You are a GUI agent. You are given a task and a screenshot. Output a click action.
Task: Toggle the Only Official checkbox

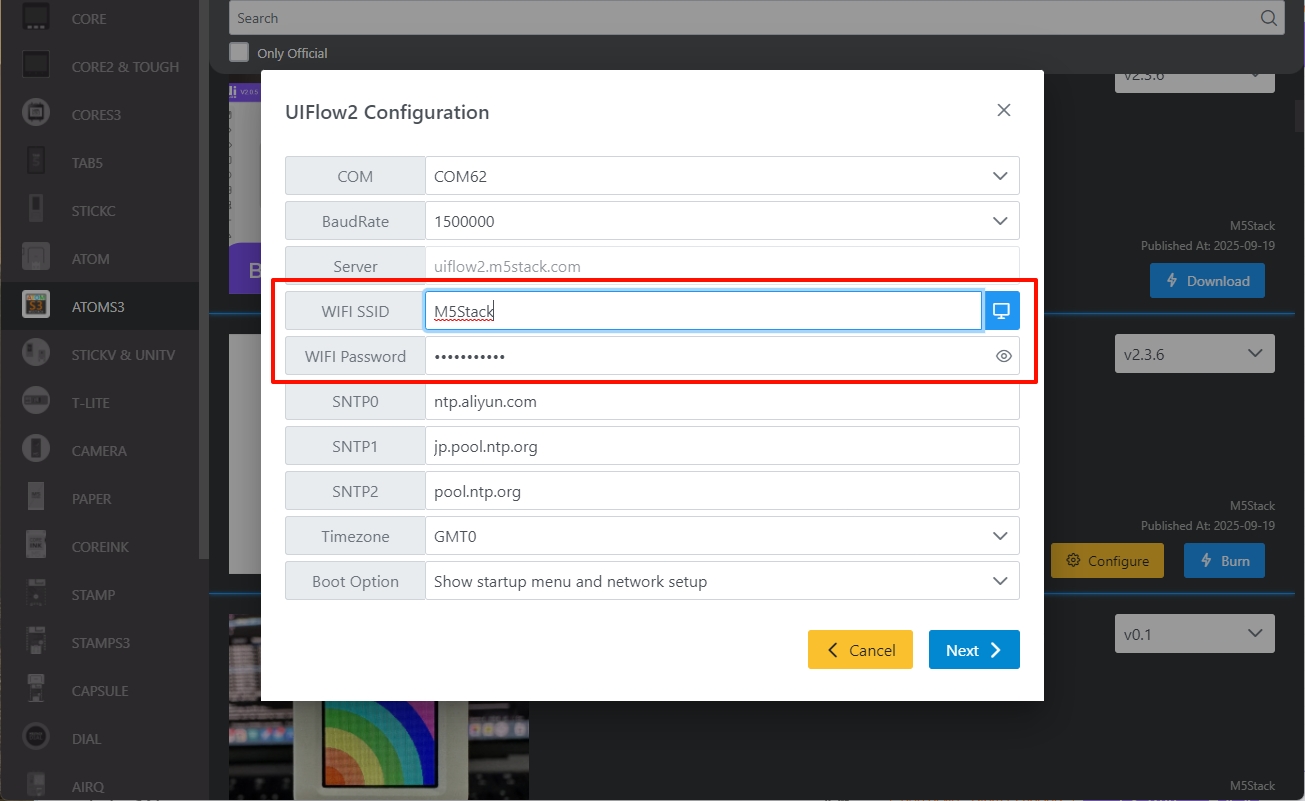[239, 52]
